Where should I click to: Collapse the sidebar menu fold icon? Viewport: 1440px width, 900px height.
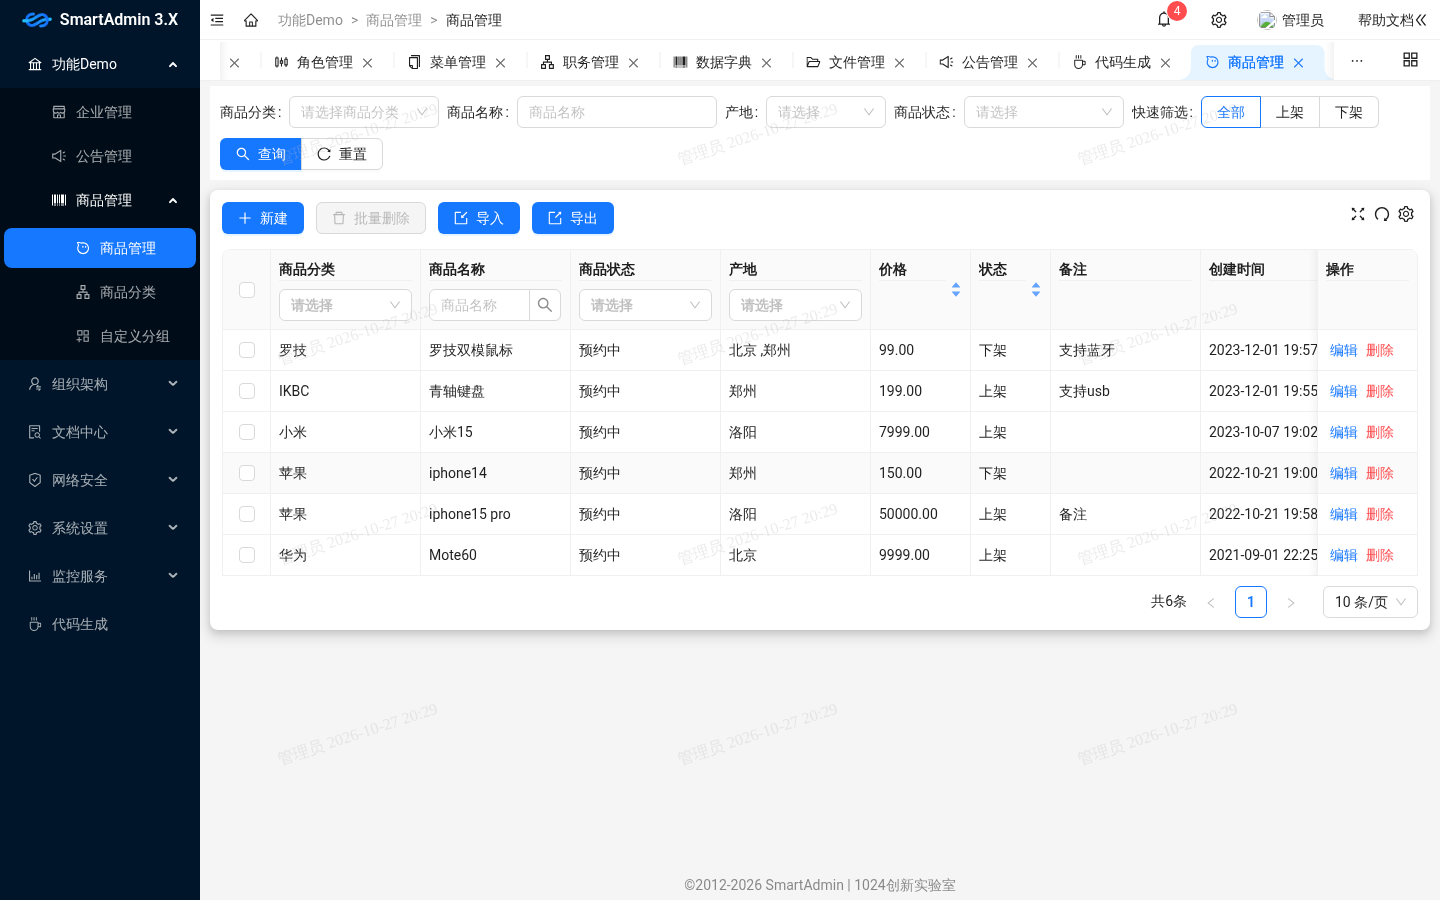coord(217,20)
